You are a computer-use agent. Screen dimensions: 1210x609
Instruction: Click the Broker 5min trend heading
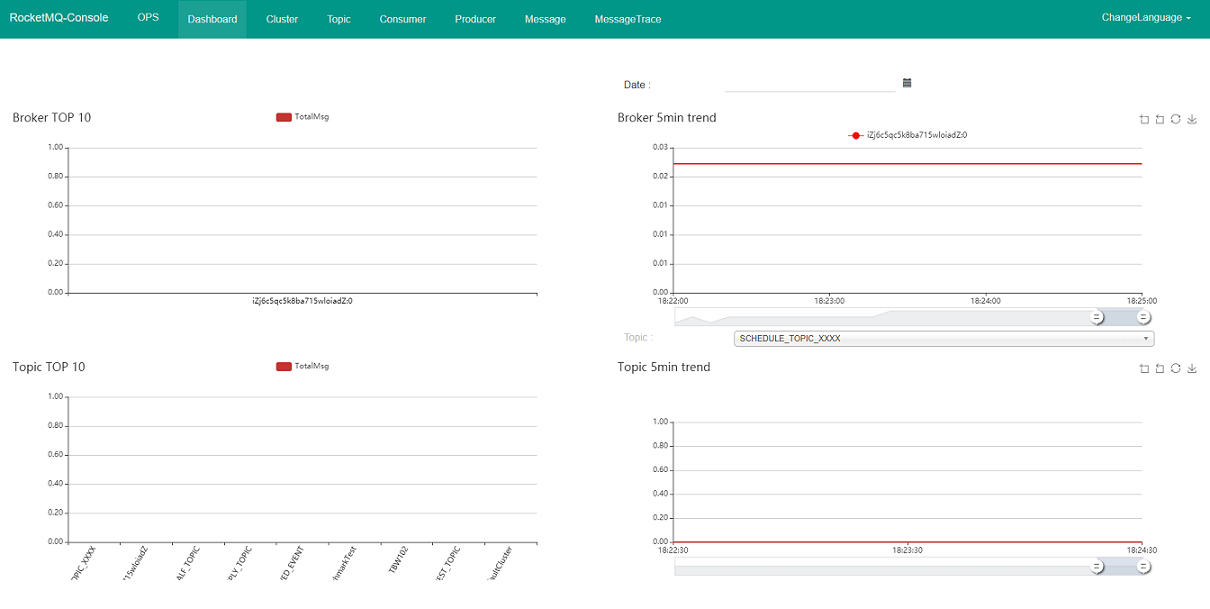[667, 118]
